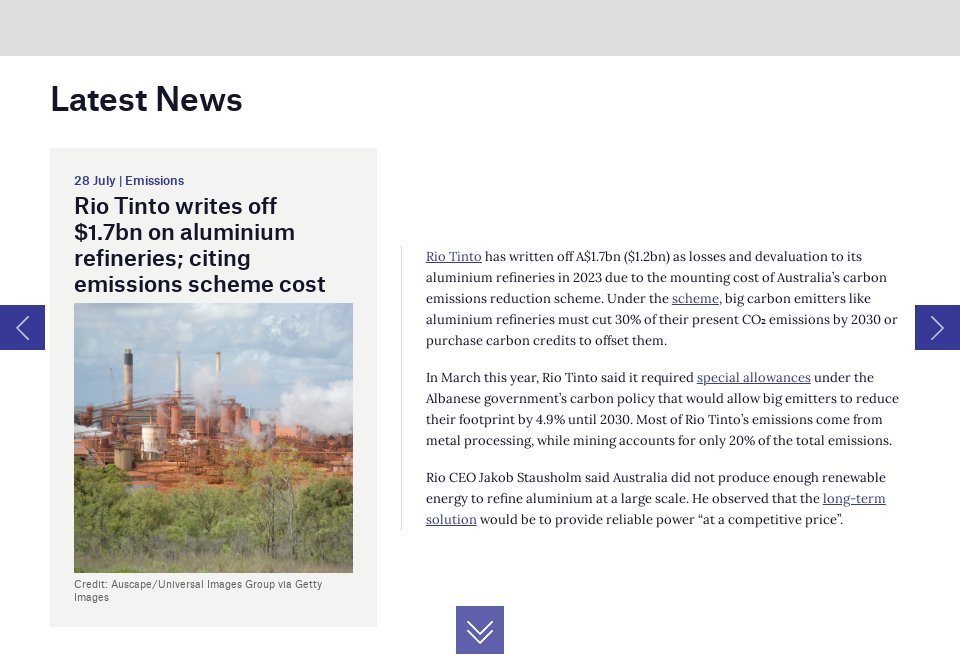960x655 pixels.
Task: Select the Emissions category label
Action: pos(154,181)
